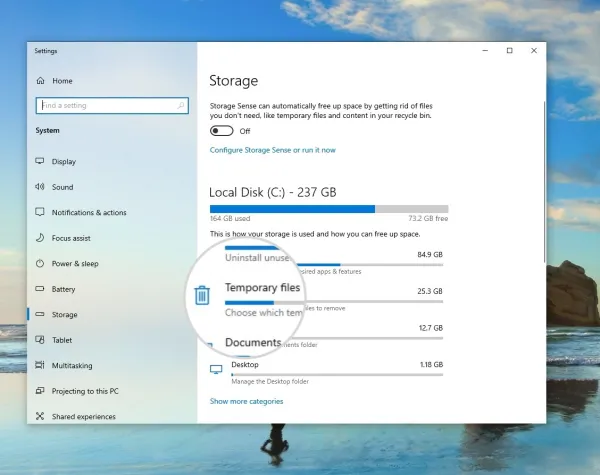Minimize the Settings window
Viewport: 600px width, 475px height.
pos(485,51)
